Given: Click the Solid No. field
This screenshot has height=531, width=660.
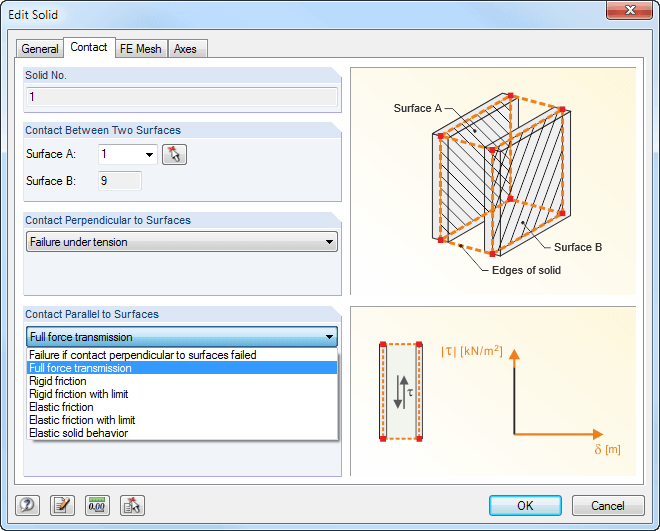Looking at the screenshot, I should (x=182, y=97).
